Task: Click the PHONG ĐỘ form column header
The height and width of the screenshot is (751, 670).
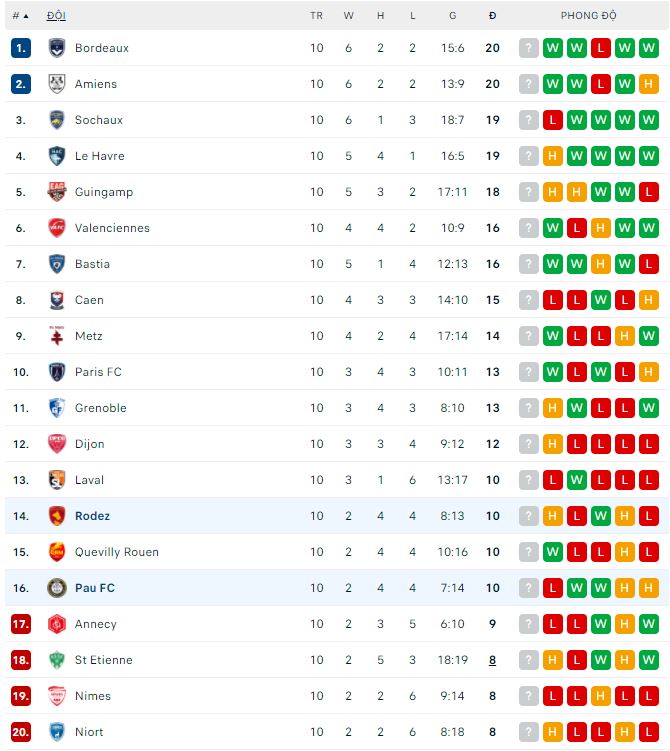Action: pyautogui.click(x=588, y=16)
